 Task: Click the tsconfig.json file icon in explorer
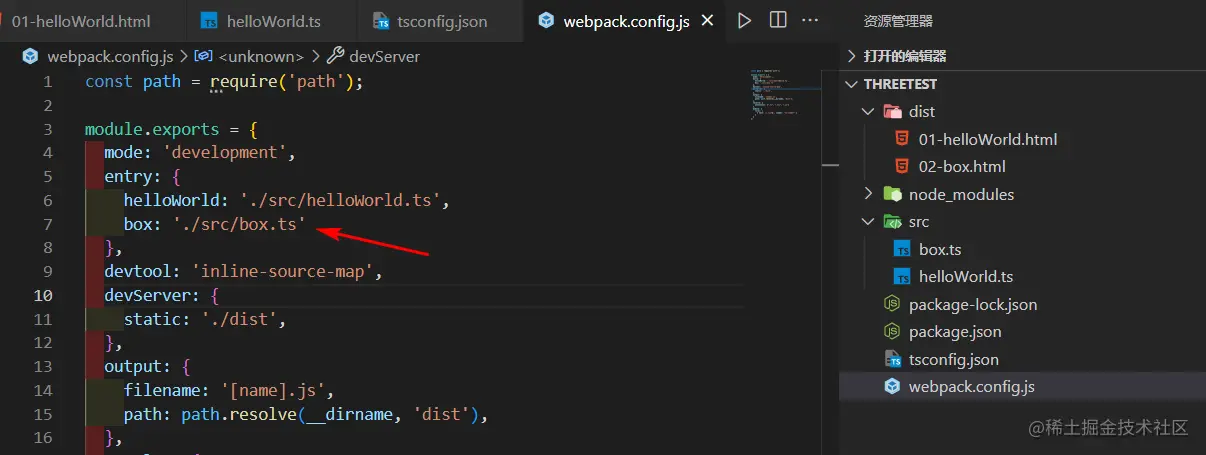coord(892,359)
